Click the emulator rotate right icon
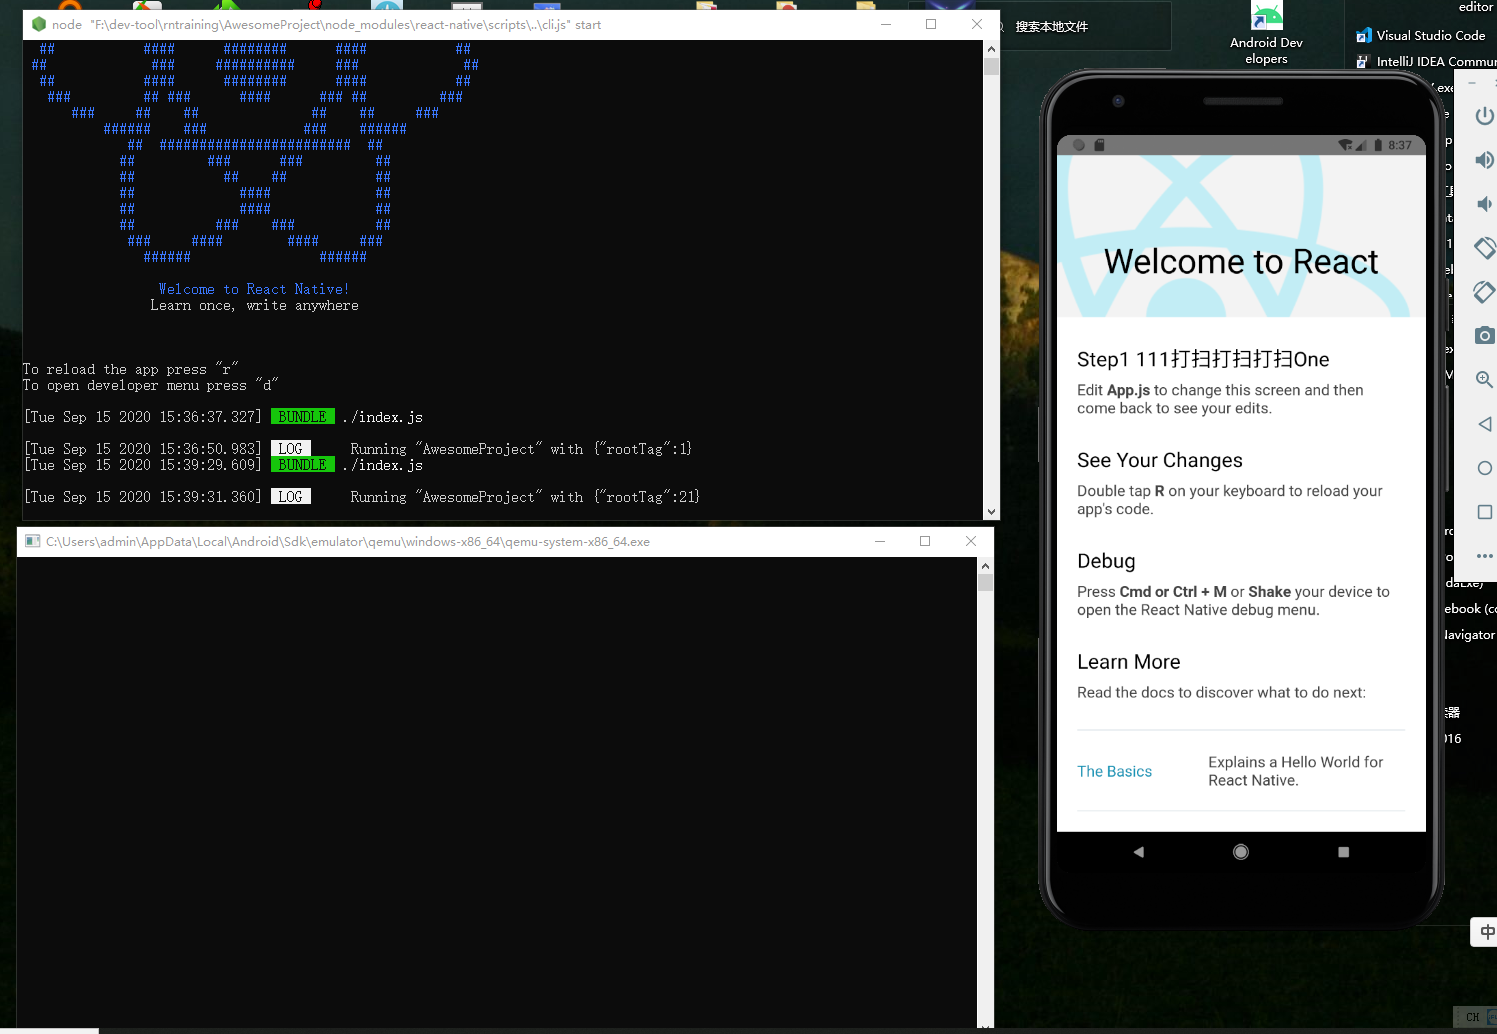The image size is (1497, 1034). (1485, 291)
